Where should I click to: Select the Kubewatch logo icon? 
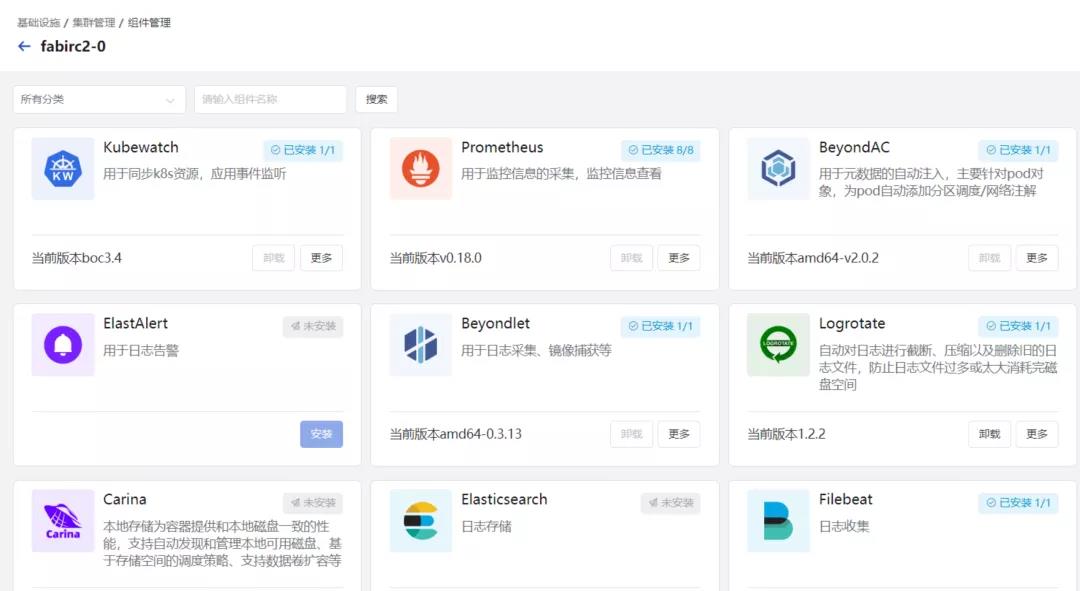[63, 169]
